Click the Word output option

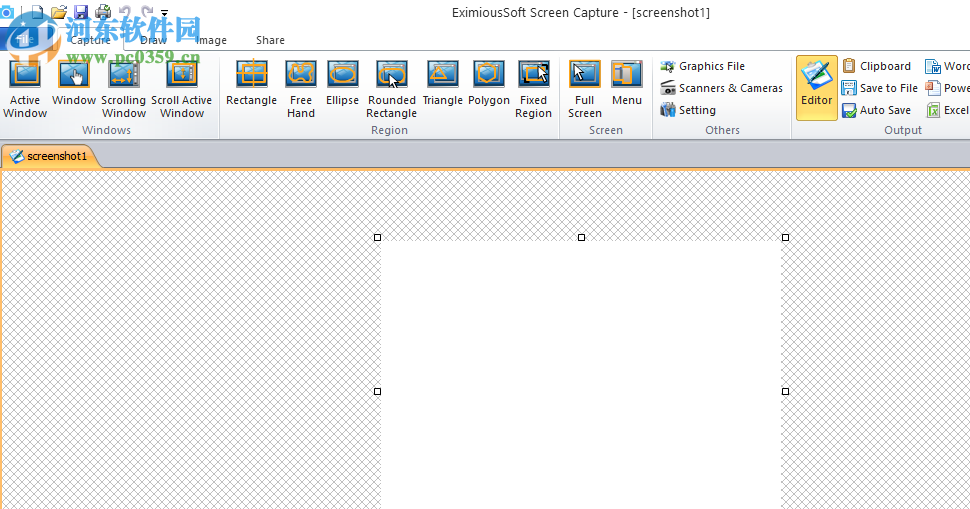946,66
